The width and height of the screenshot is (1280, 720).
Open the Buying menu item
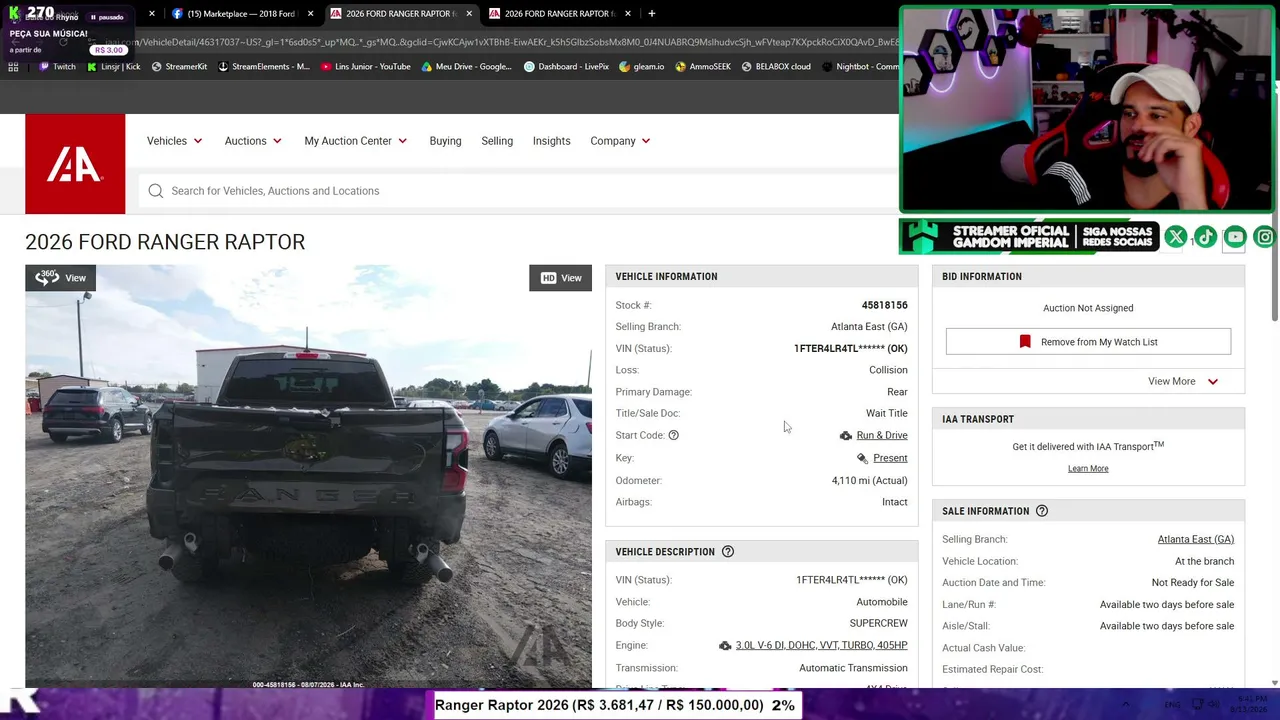tap(445, 141)
